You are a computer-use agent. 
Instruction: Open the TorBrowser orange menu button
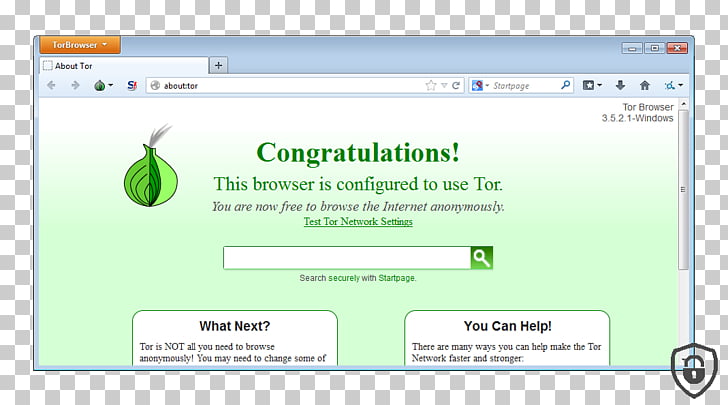tap(80, 45)
